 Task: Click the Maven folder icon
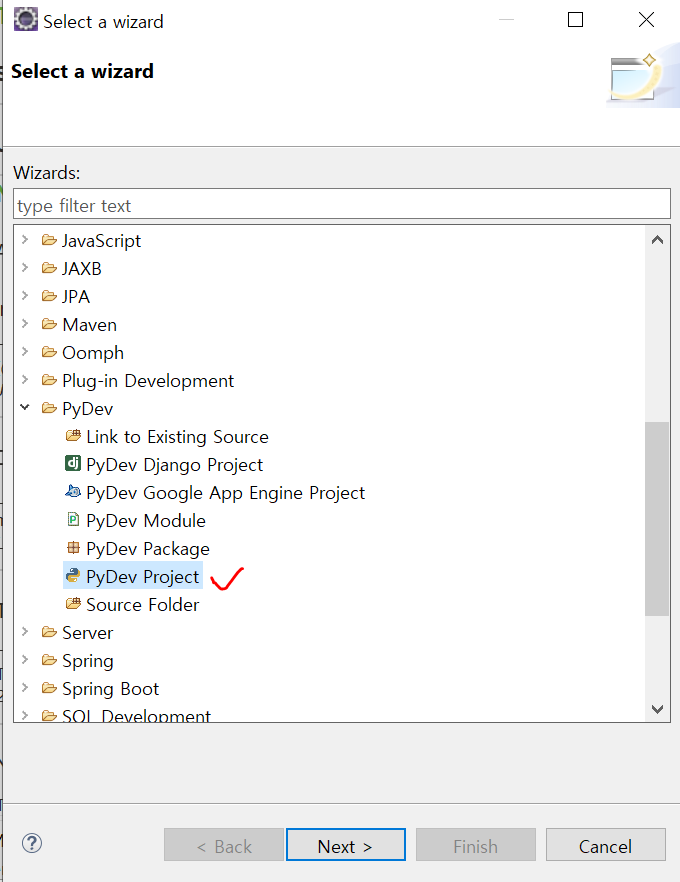click(49, 325)
